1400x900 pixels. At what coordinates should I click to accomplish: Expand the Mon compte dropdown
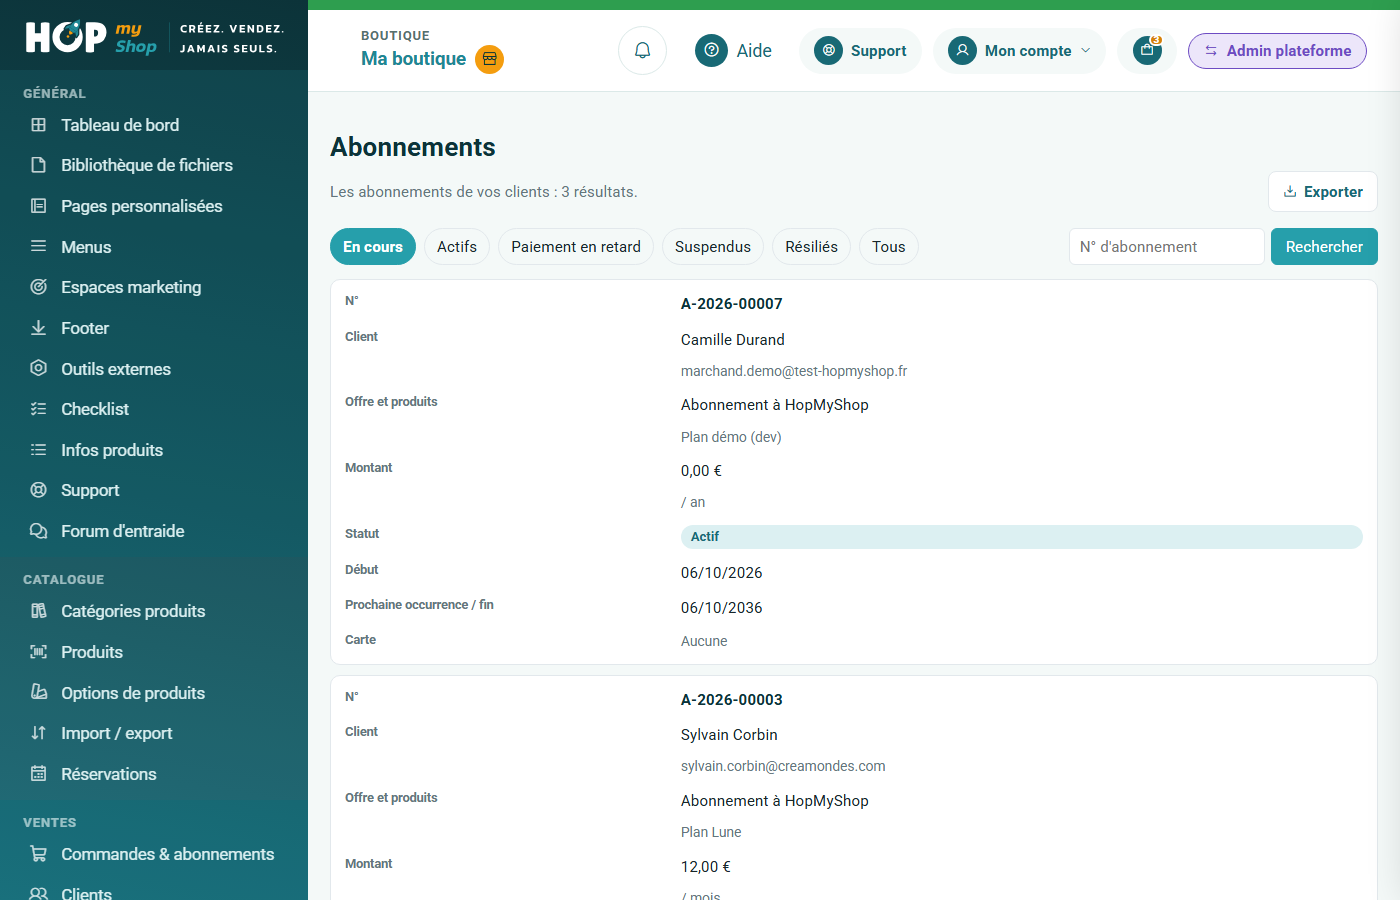point(1019,51)
